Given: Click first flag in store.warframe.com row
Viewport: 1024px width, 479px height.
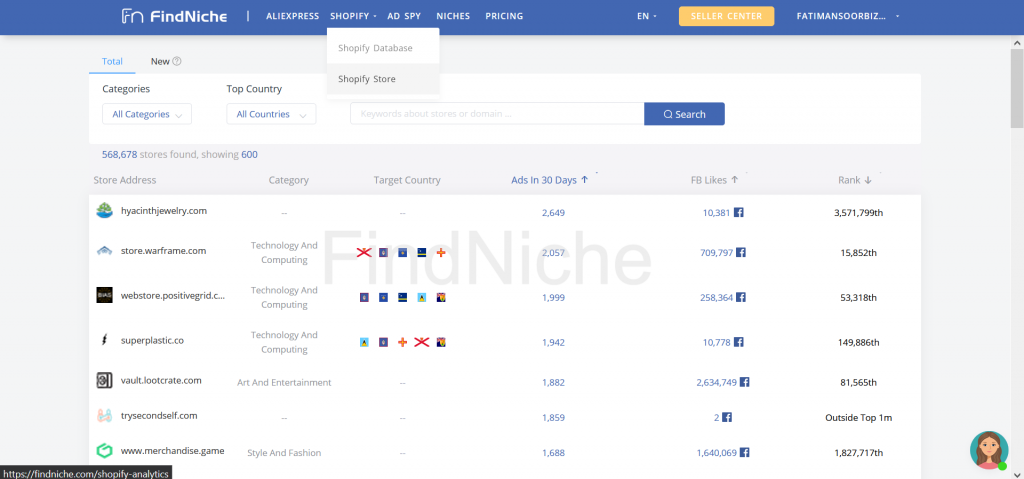Looking at the screenshot, I should [364, 252].
